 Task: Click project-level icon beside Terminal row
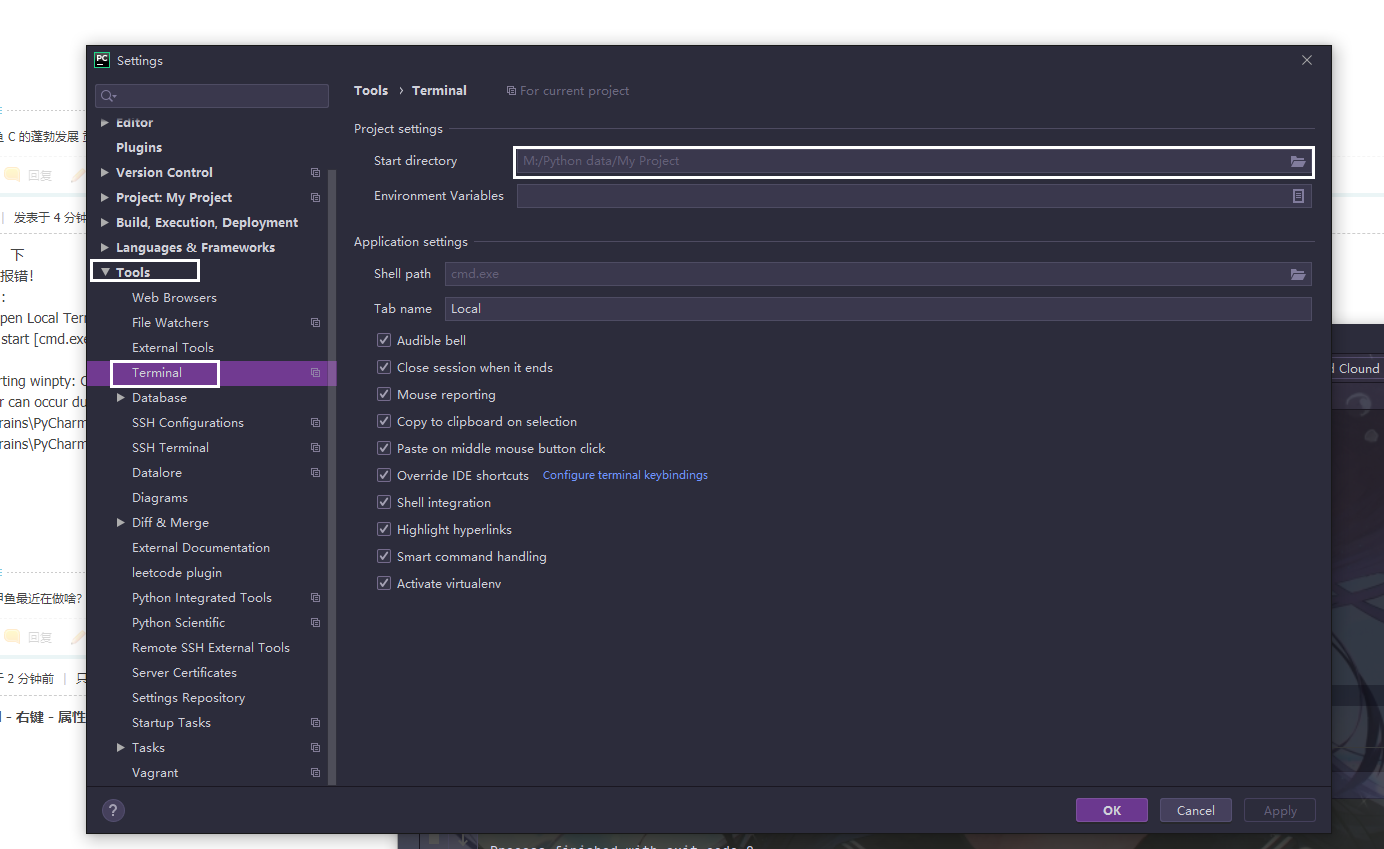[x=315, y=373]
